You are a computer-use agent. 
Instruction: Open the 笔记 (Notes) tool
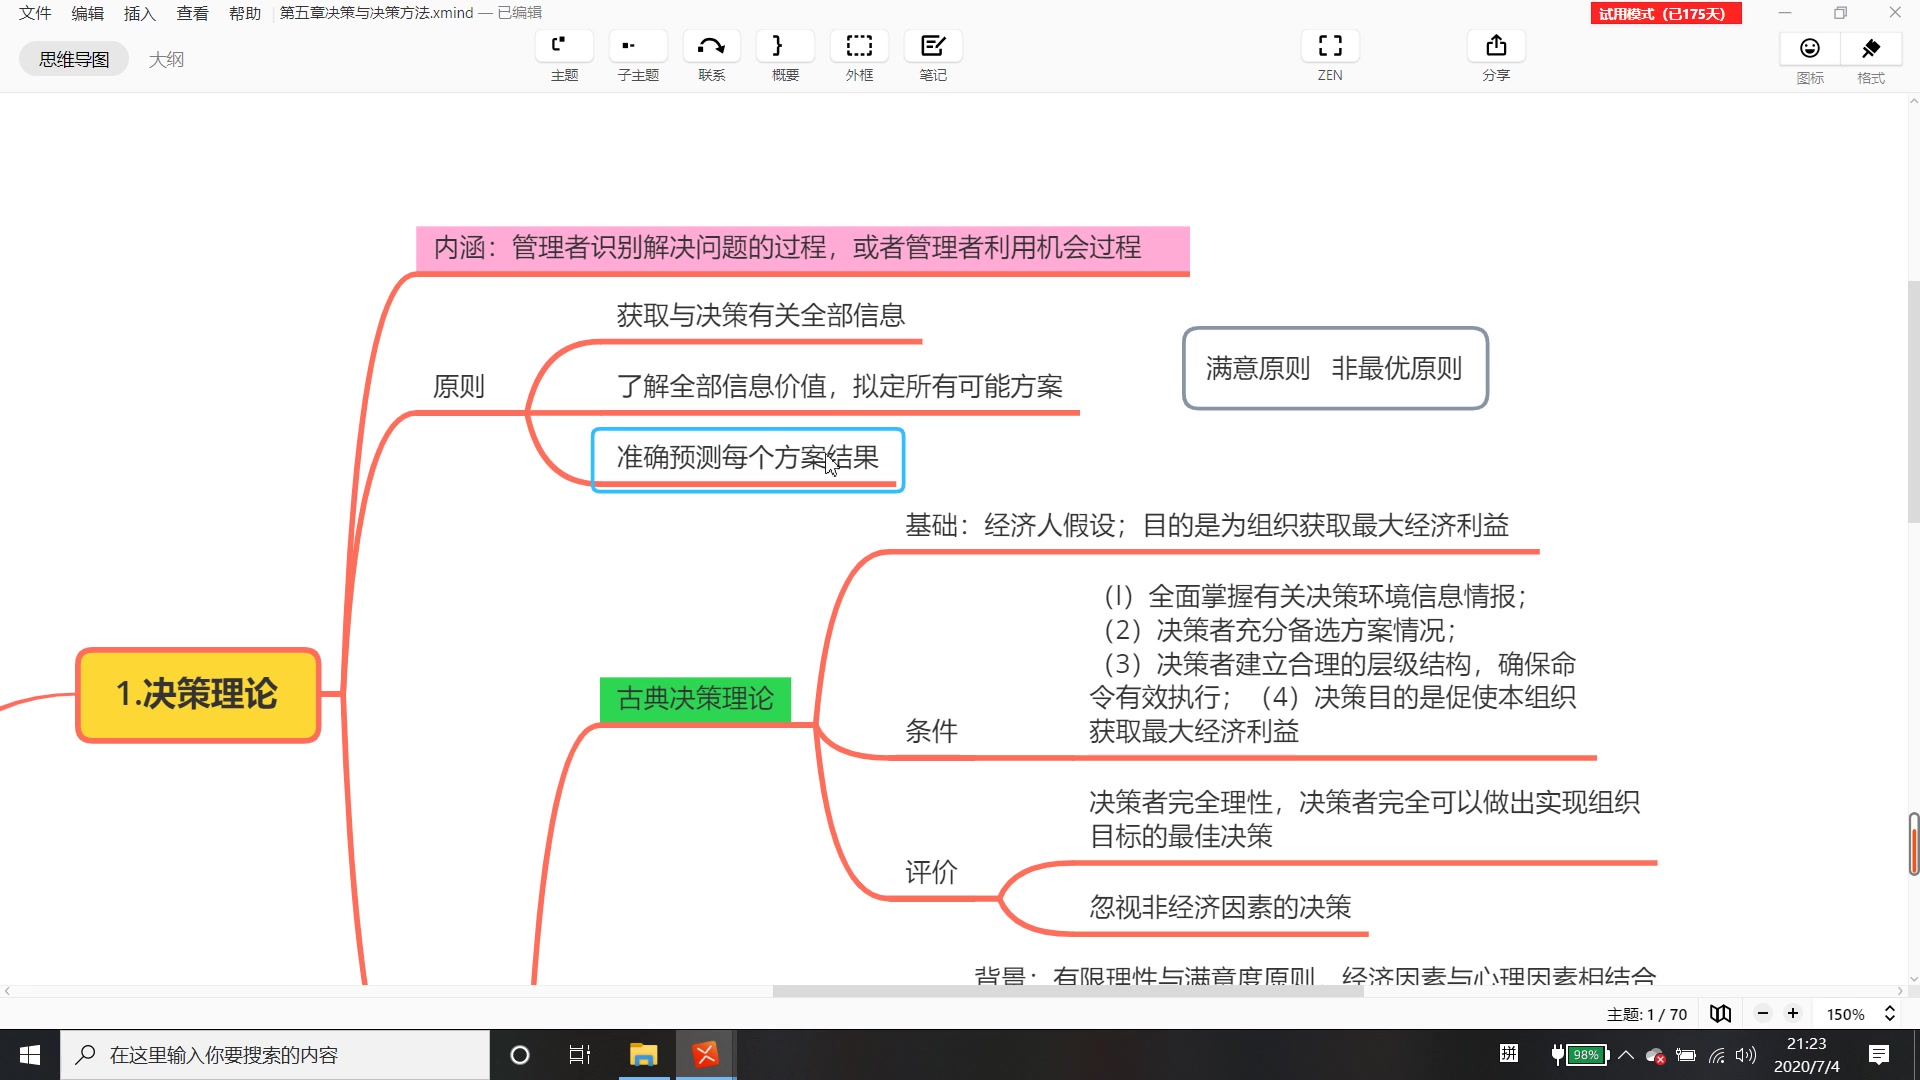(933, 46)
